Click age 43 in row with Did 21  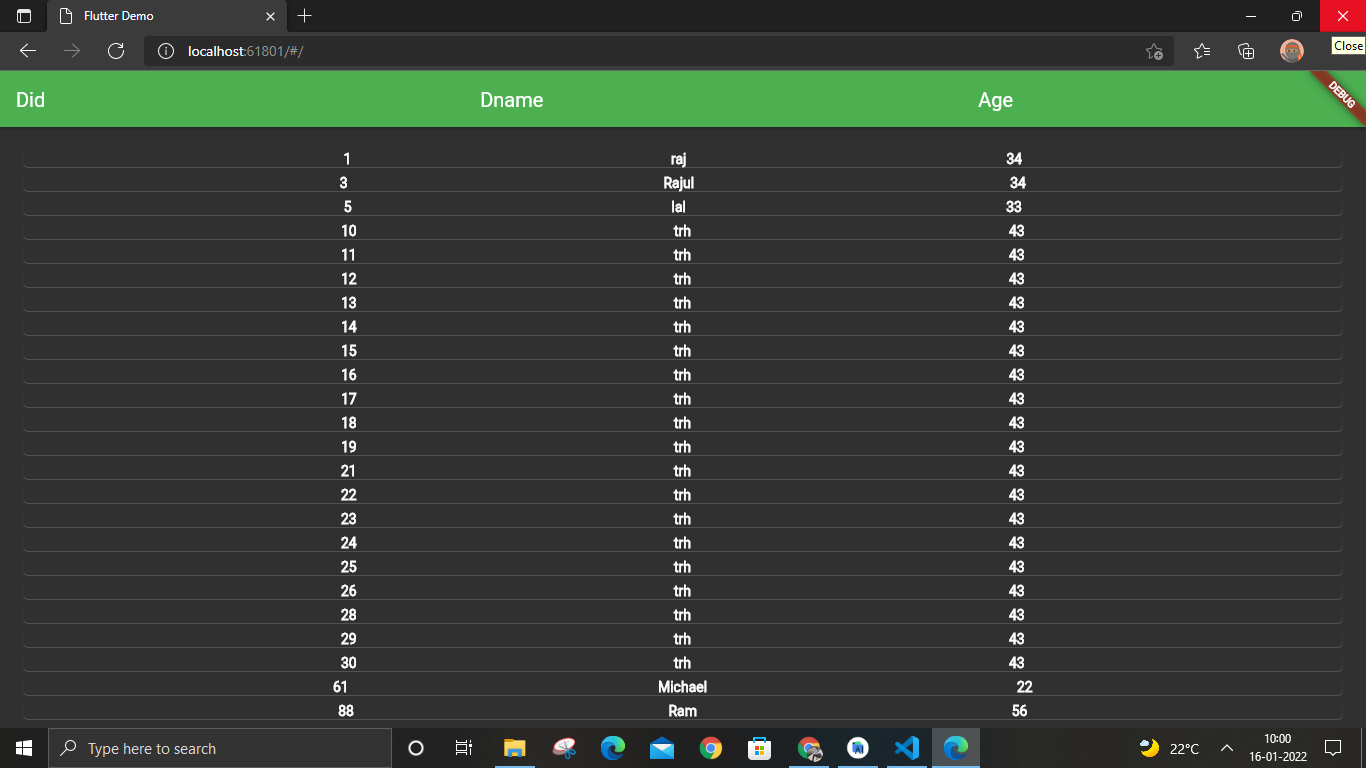1016,471
